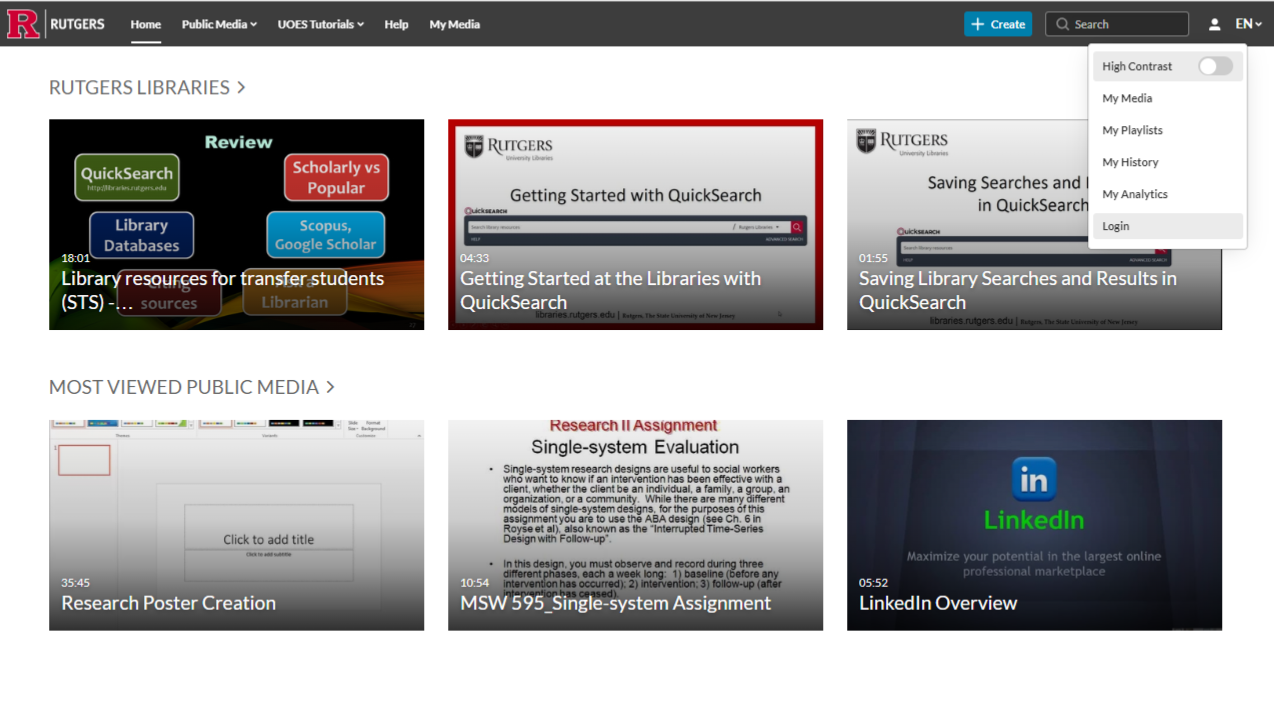Open Research Poster Creation video
This screenshot has width=1274, height=720.
click(x=236, y=525)
